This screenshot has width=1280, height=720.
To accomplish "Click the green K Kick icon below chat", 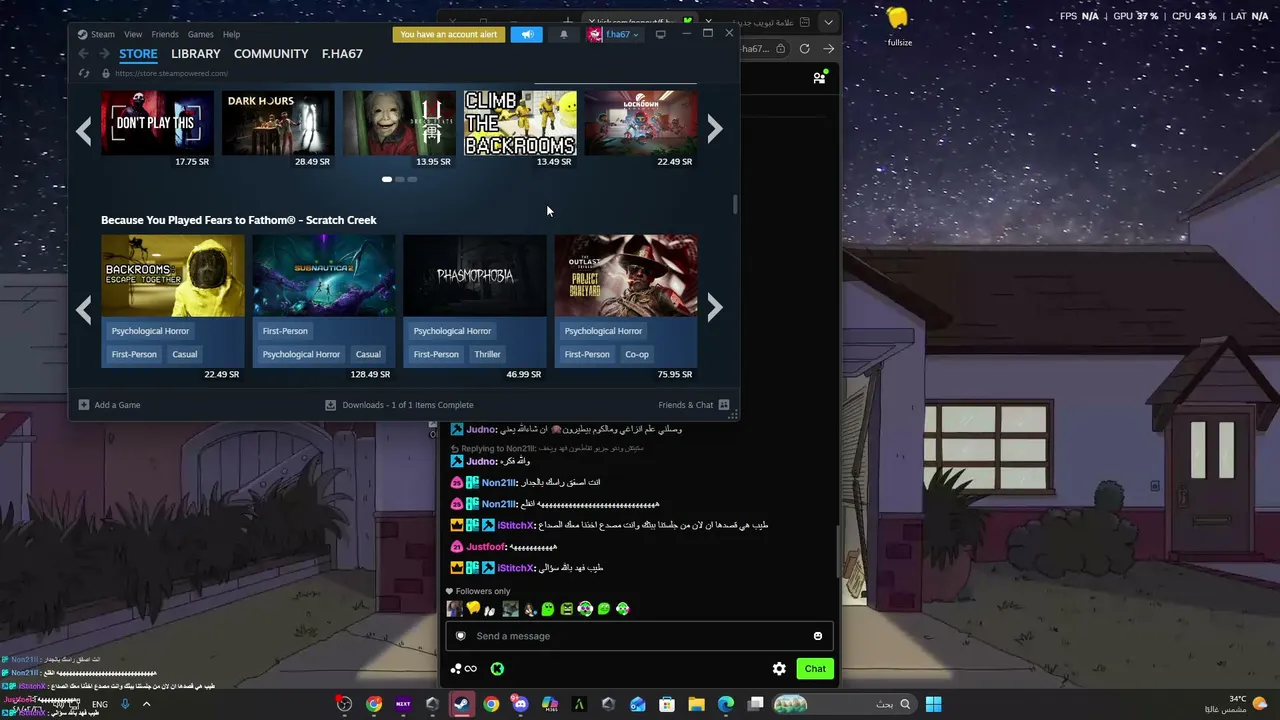I will [497, 669].
